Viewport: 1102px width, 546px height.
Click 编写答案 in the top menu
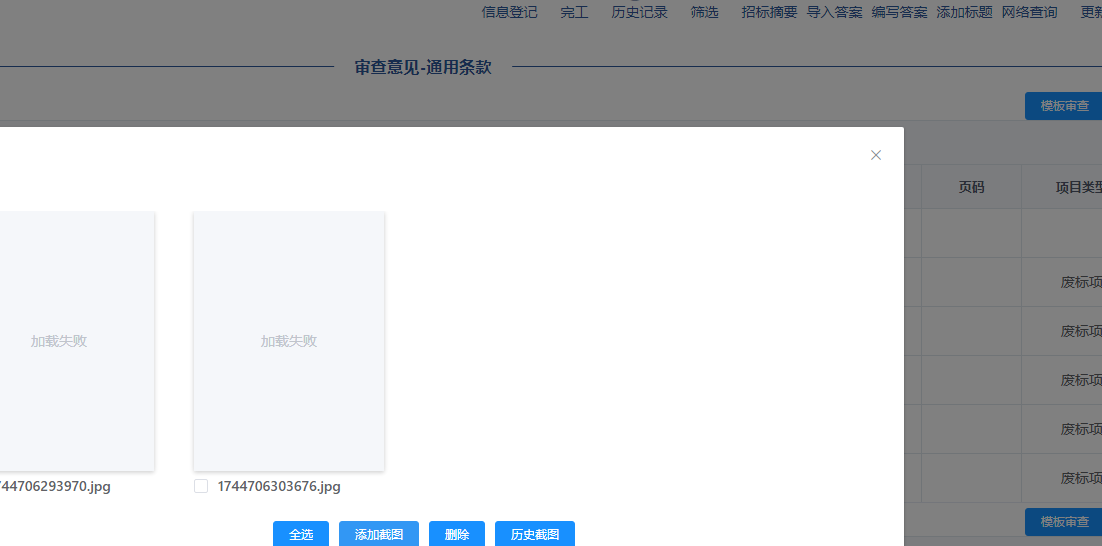[x=900, y=12]
